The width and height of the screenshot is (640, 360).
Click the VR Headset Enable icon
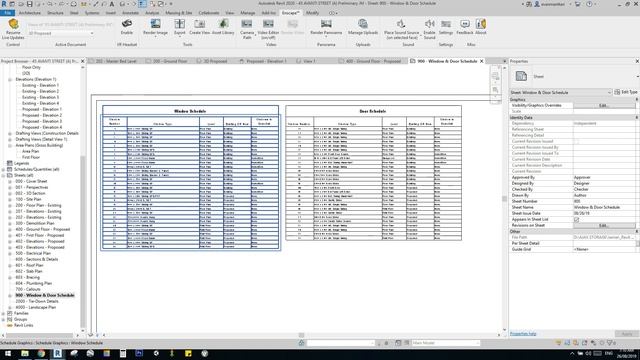click(127, 24)
